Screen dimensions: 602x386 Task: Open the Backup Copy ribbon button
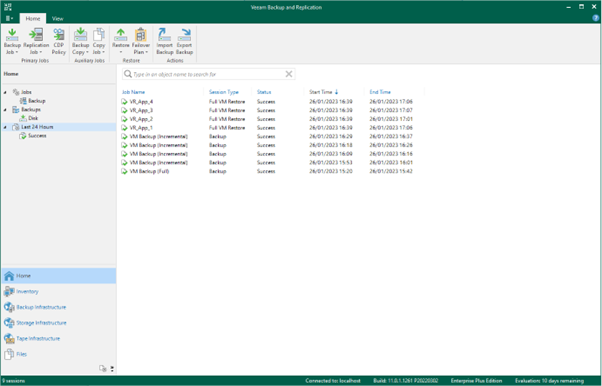(x=80, y=41)
